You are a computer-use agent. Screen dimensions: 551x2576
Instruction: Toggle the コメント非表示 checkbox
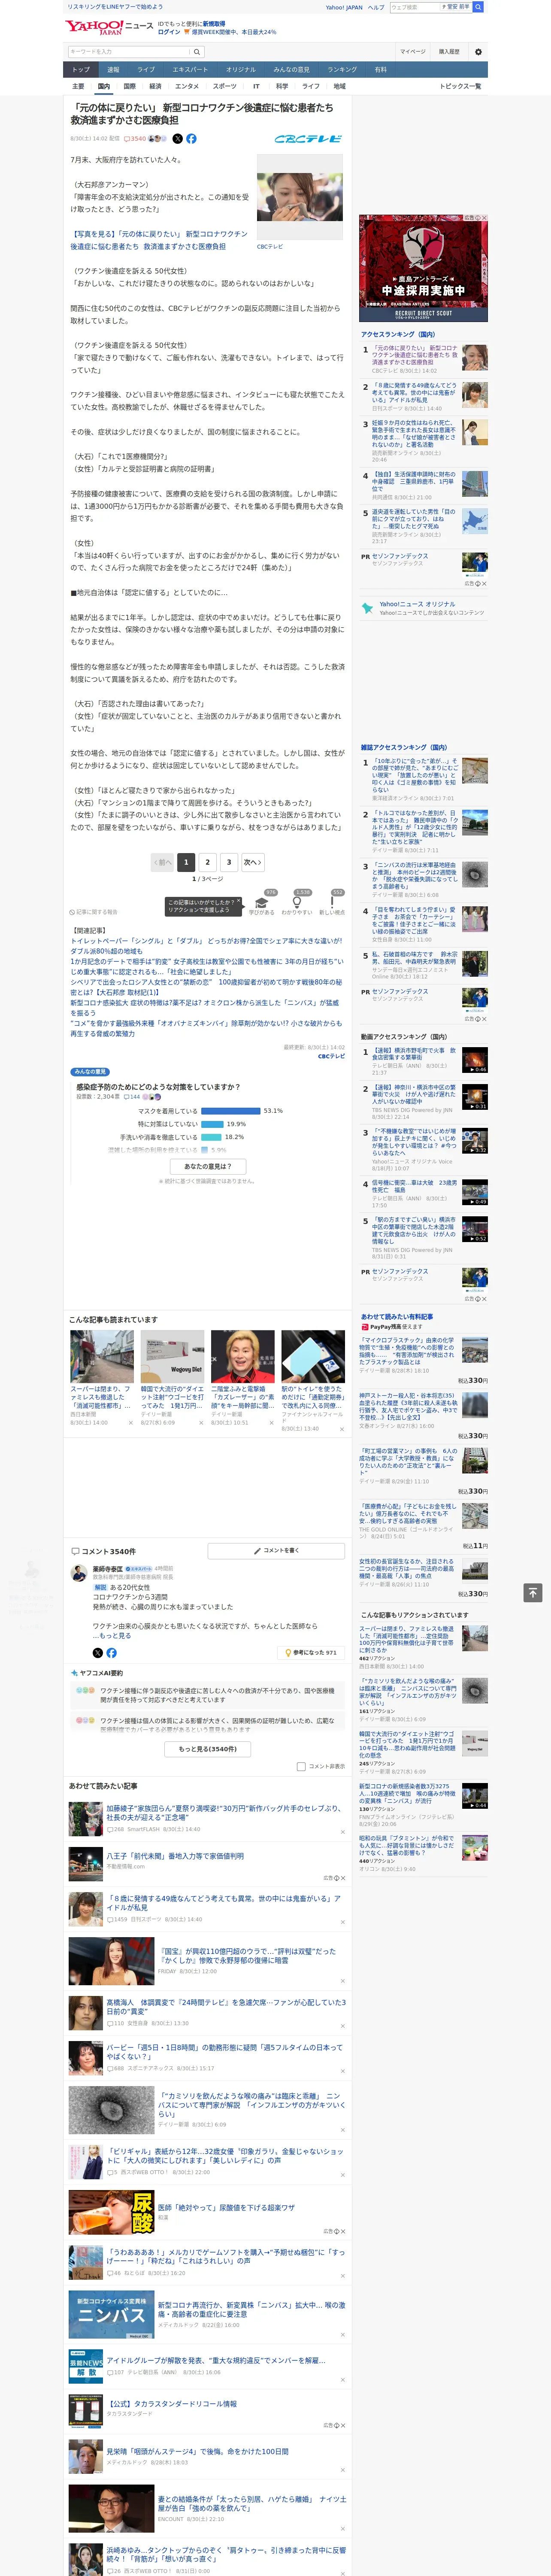(x=301, y=1767)
